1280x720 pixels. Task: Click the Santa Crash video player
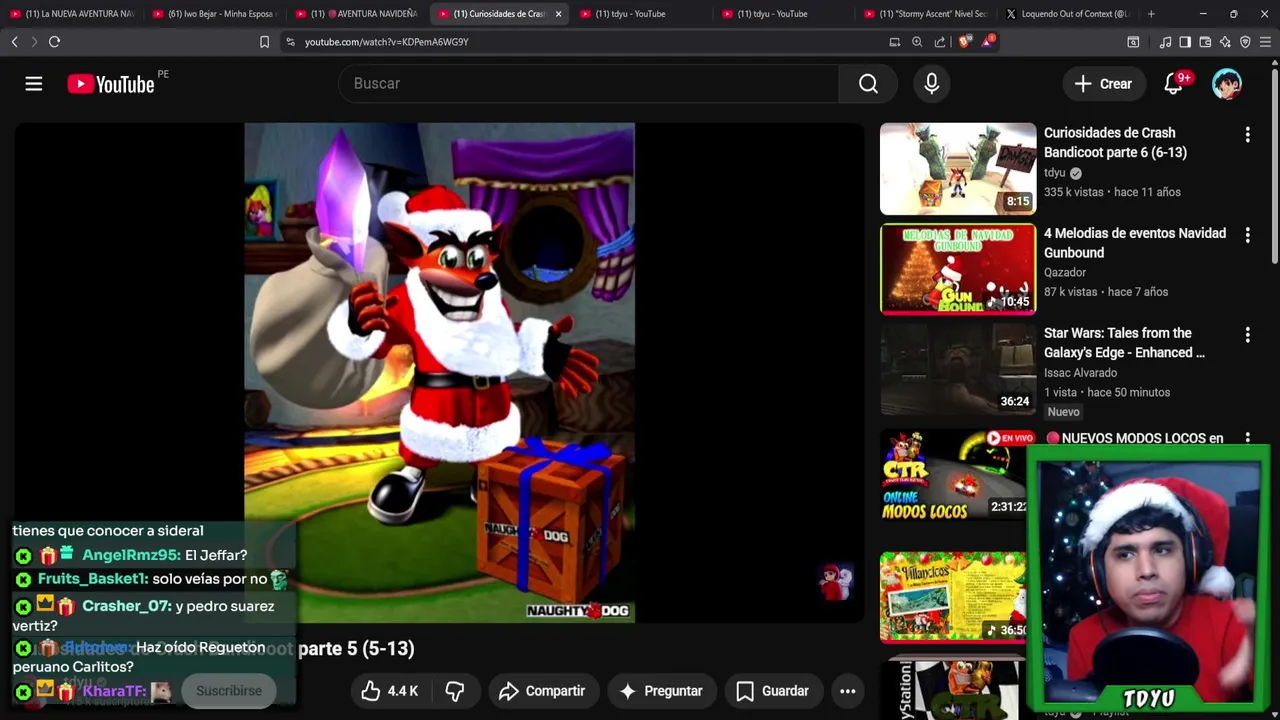click(439, 372)
